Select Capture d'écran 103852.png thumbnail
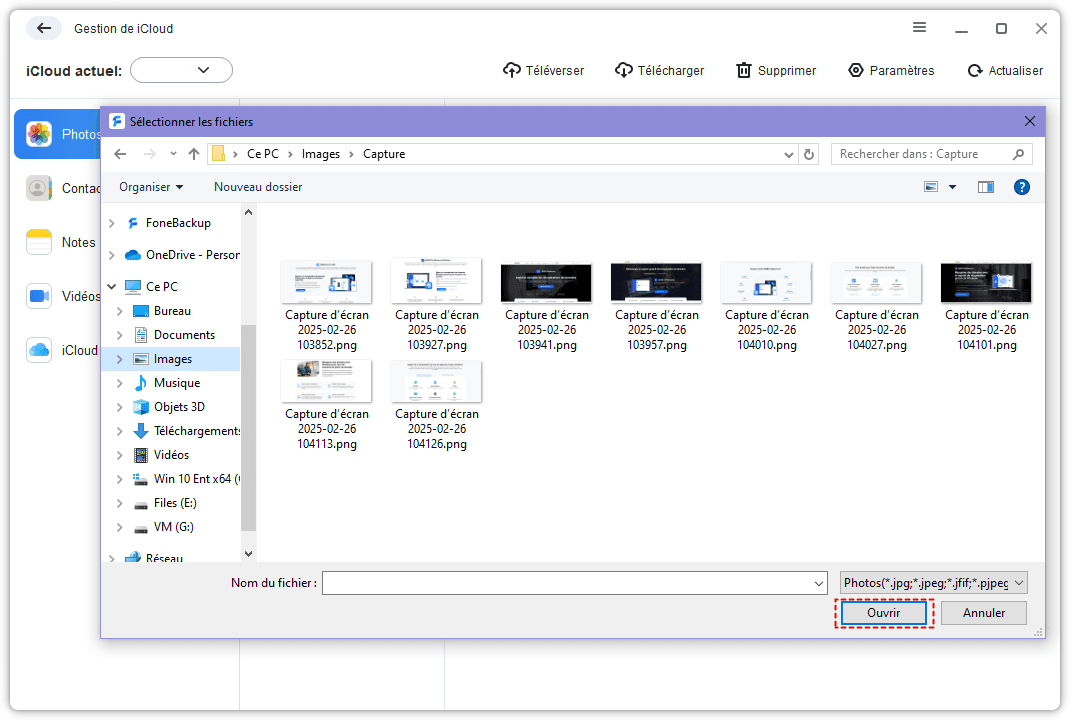This screenshot has width=1070, height=720. (326, 281)
